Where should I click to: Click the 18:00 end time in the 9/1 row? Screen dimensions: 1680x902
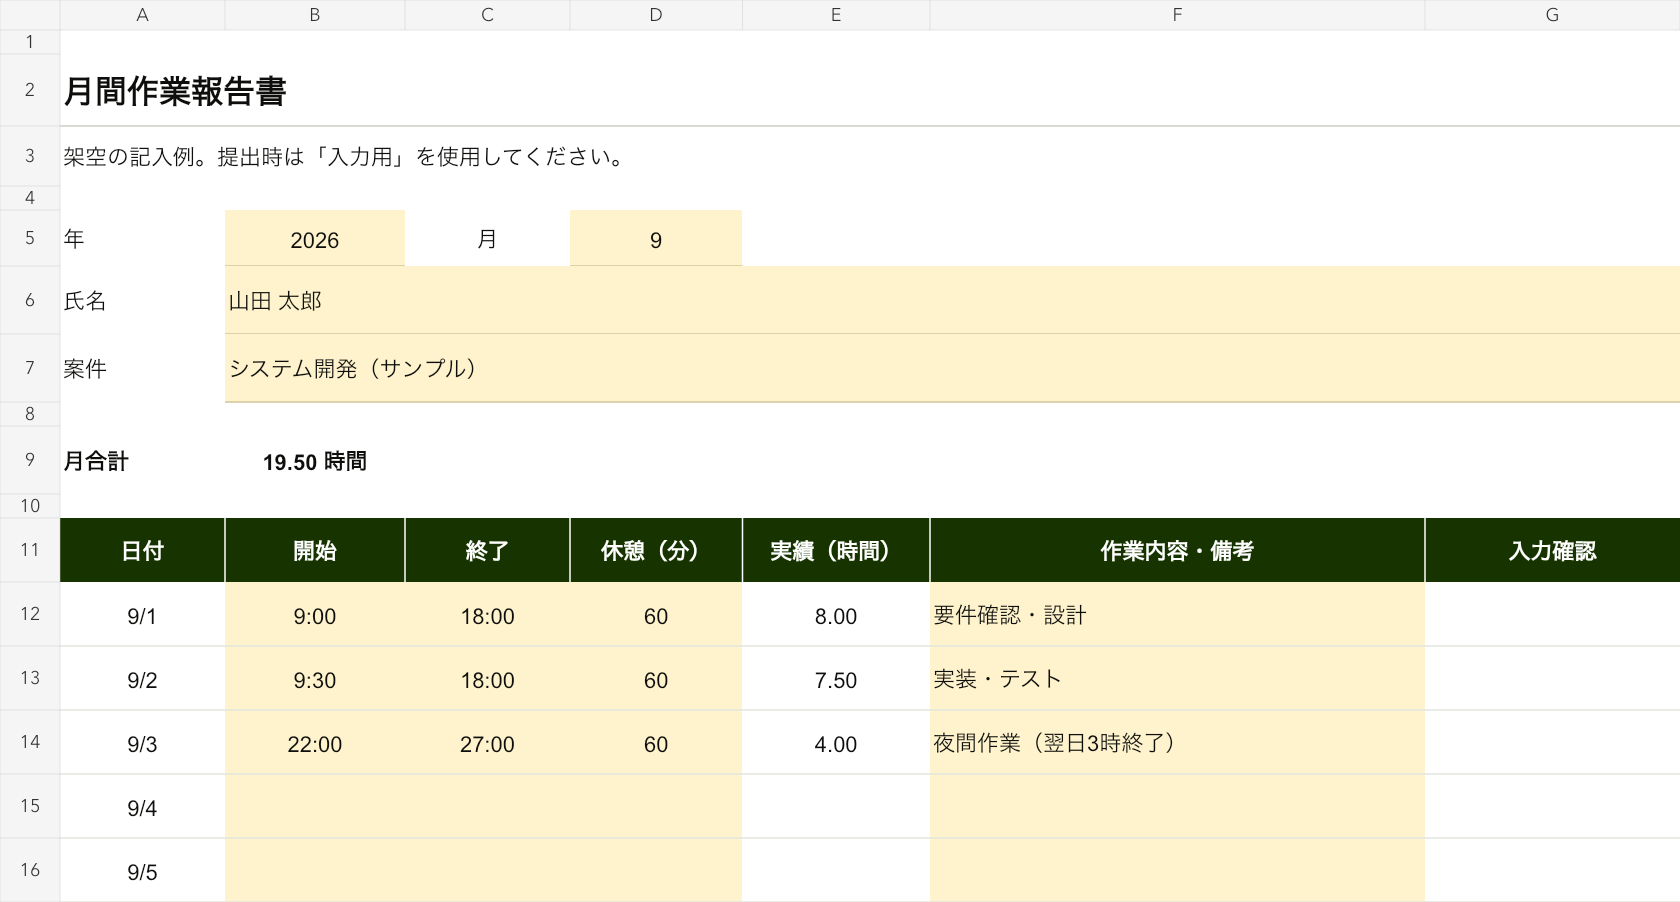[x=487, y=615]
